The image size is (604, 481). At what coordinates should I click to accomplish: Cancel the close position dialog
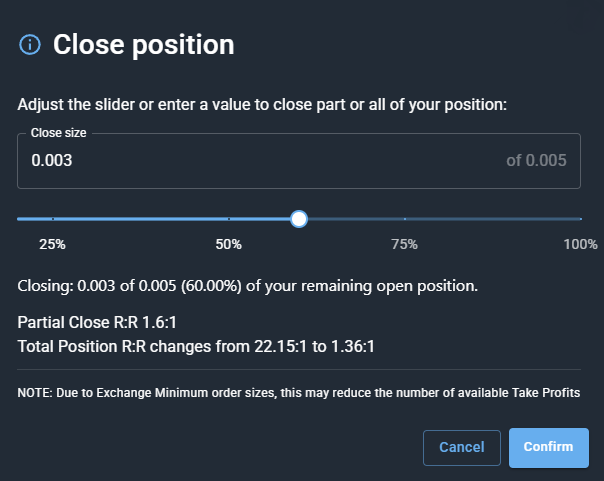pos(462,448)
